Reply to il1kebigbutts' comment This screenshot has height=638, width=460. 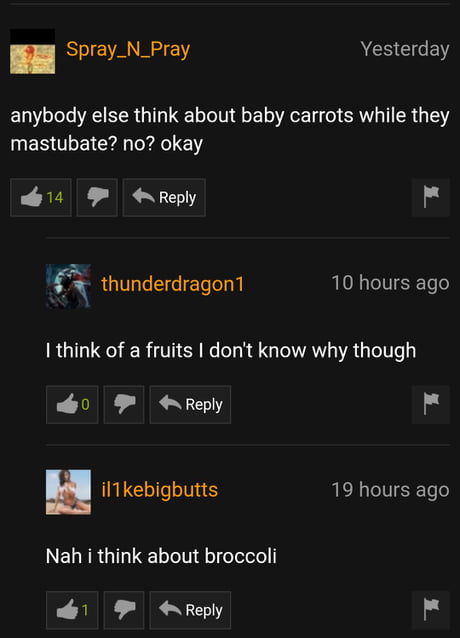pyautogui.click(x=190, y=610)
